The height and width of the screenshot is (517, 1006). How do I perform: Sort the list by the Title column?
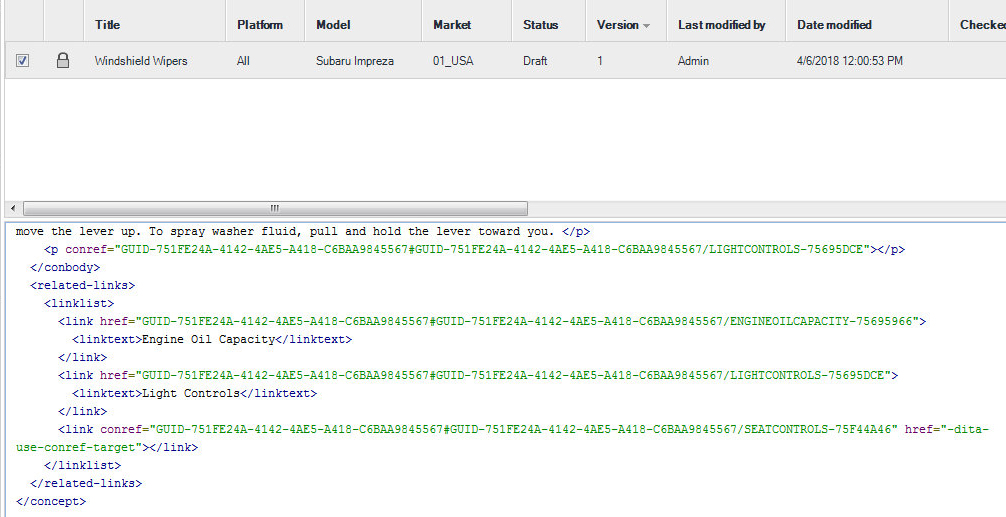click(x=108, y=25)
